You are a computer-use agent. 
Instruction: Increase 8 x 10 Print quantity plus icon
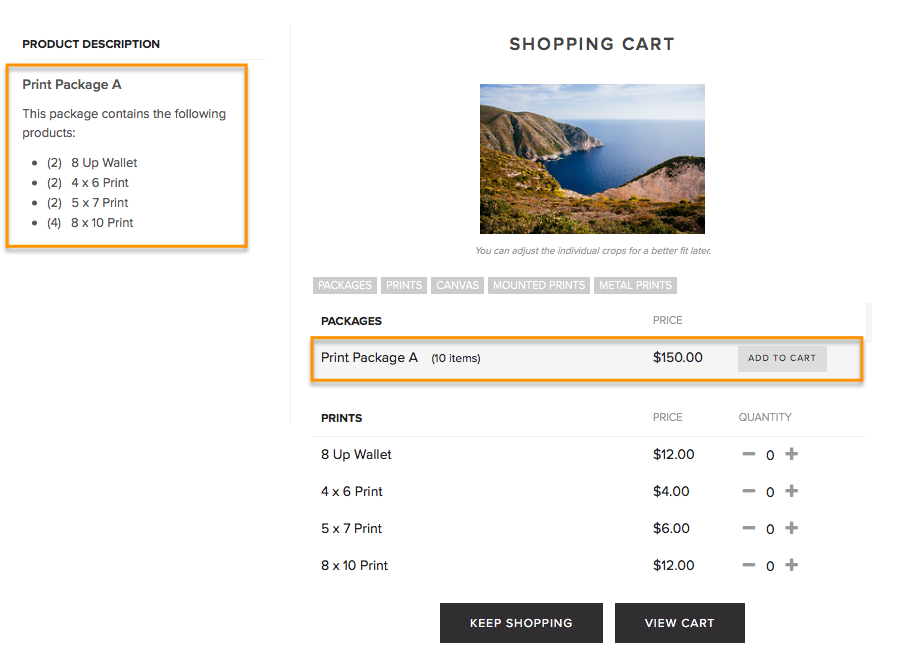tap(791, 565)
